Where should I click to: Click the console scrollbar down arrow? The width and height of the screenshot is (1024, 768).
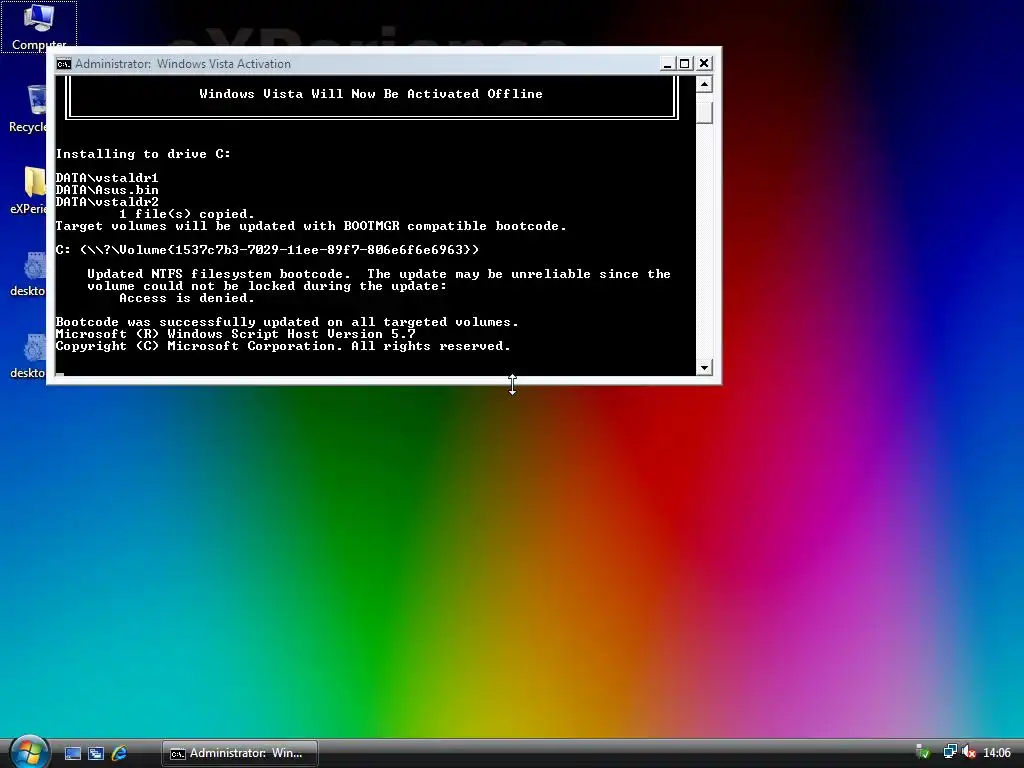(x=704, y=368)
